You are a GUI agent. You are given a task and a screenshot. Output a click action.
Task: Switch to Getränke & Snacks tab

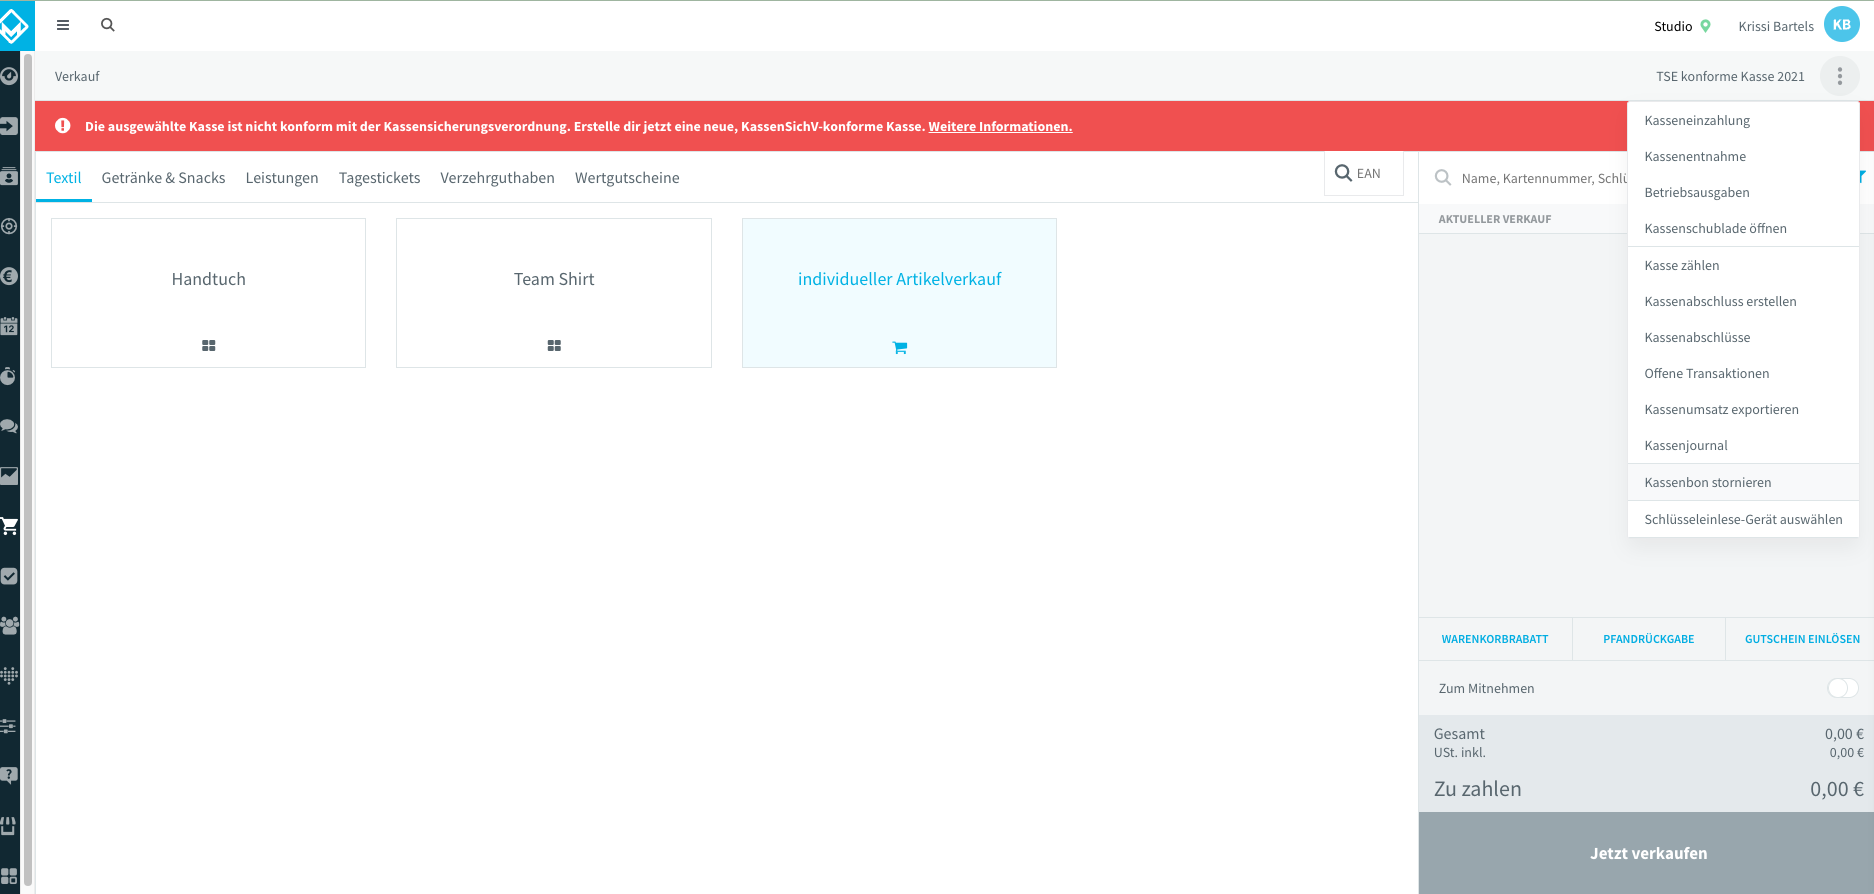(x=163, y=178)
